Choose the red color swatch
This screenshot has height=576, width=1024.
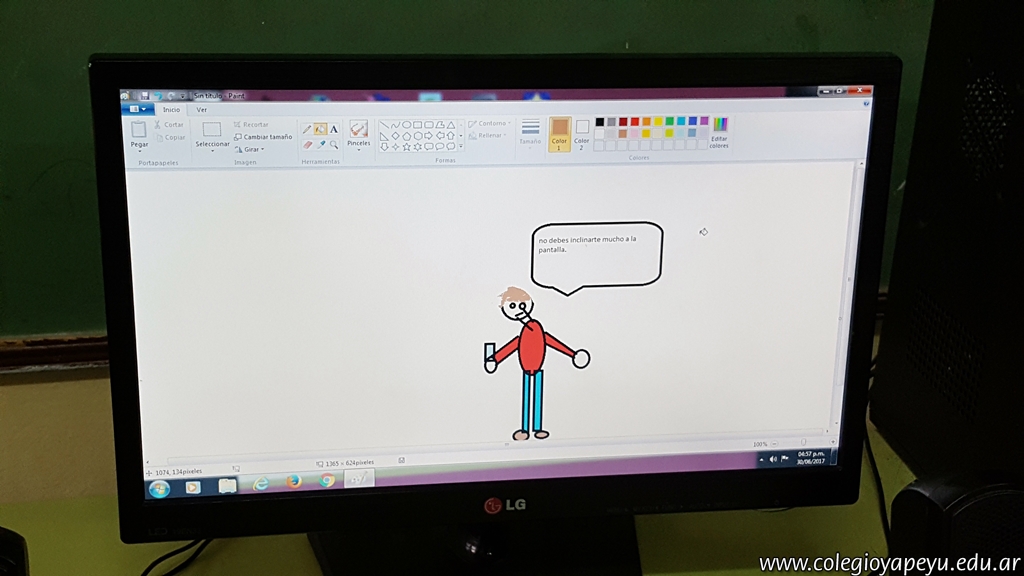[x=634, y=121]
